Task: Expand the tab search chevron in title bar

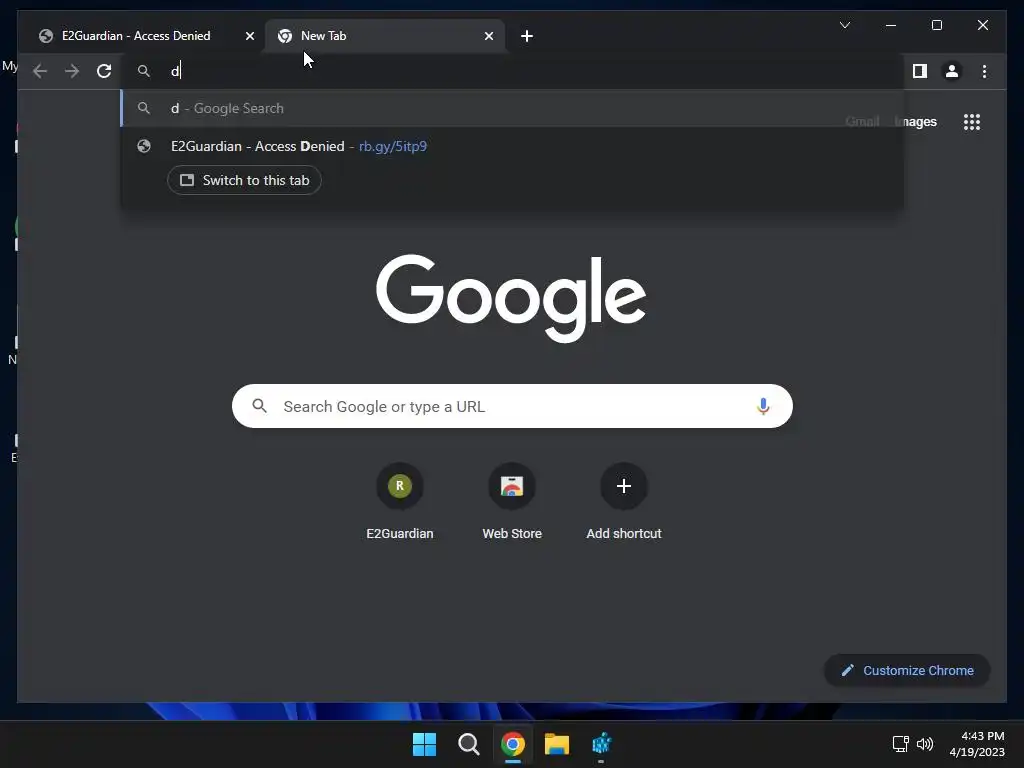Action: point(844,25)
